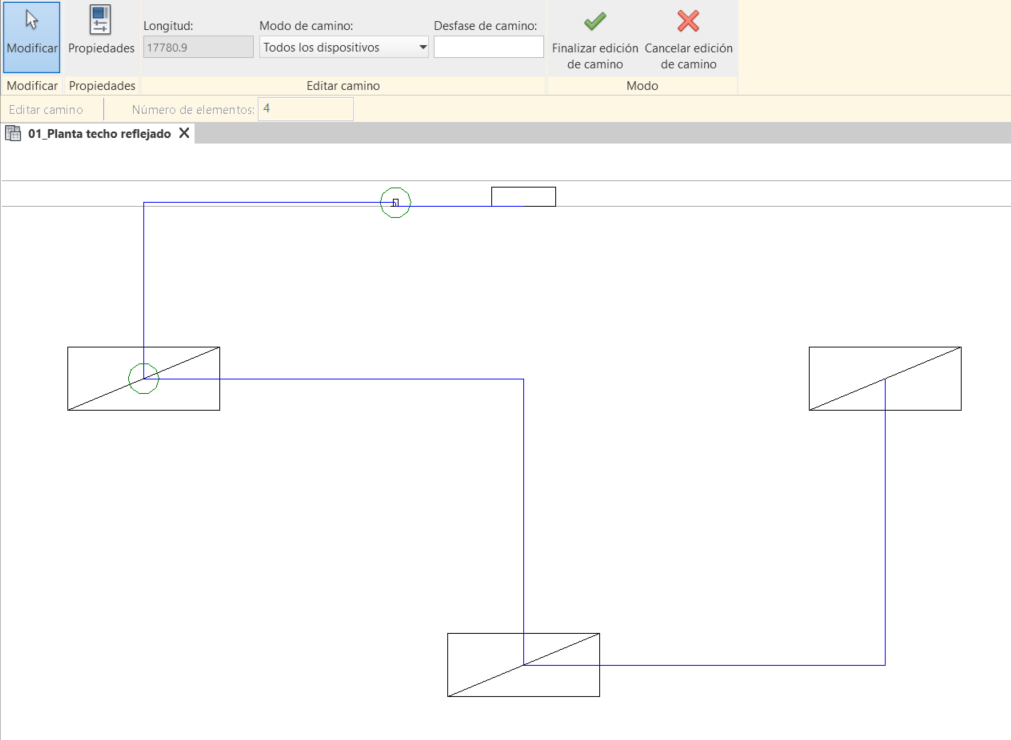Click the Editar camino panel title
The image size is (1011, 740).
343,86
